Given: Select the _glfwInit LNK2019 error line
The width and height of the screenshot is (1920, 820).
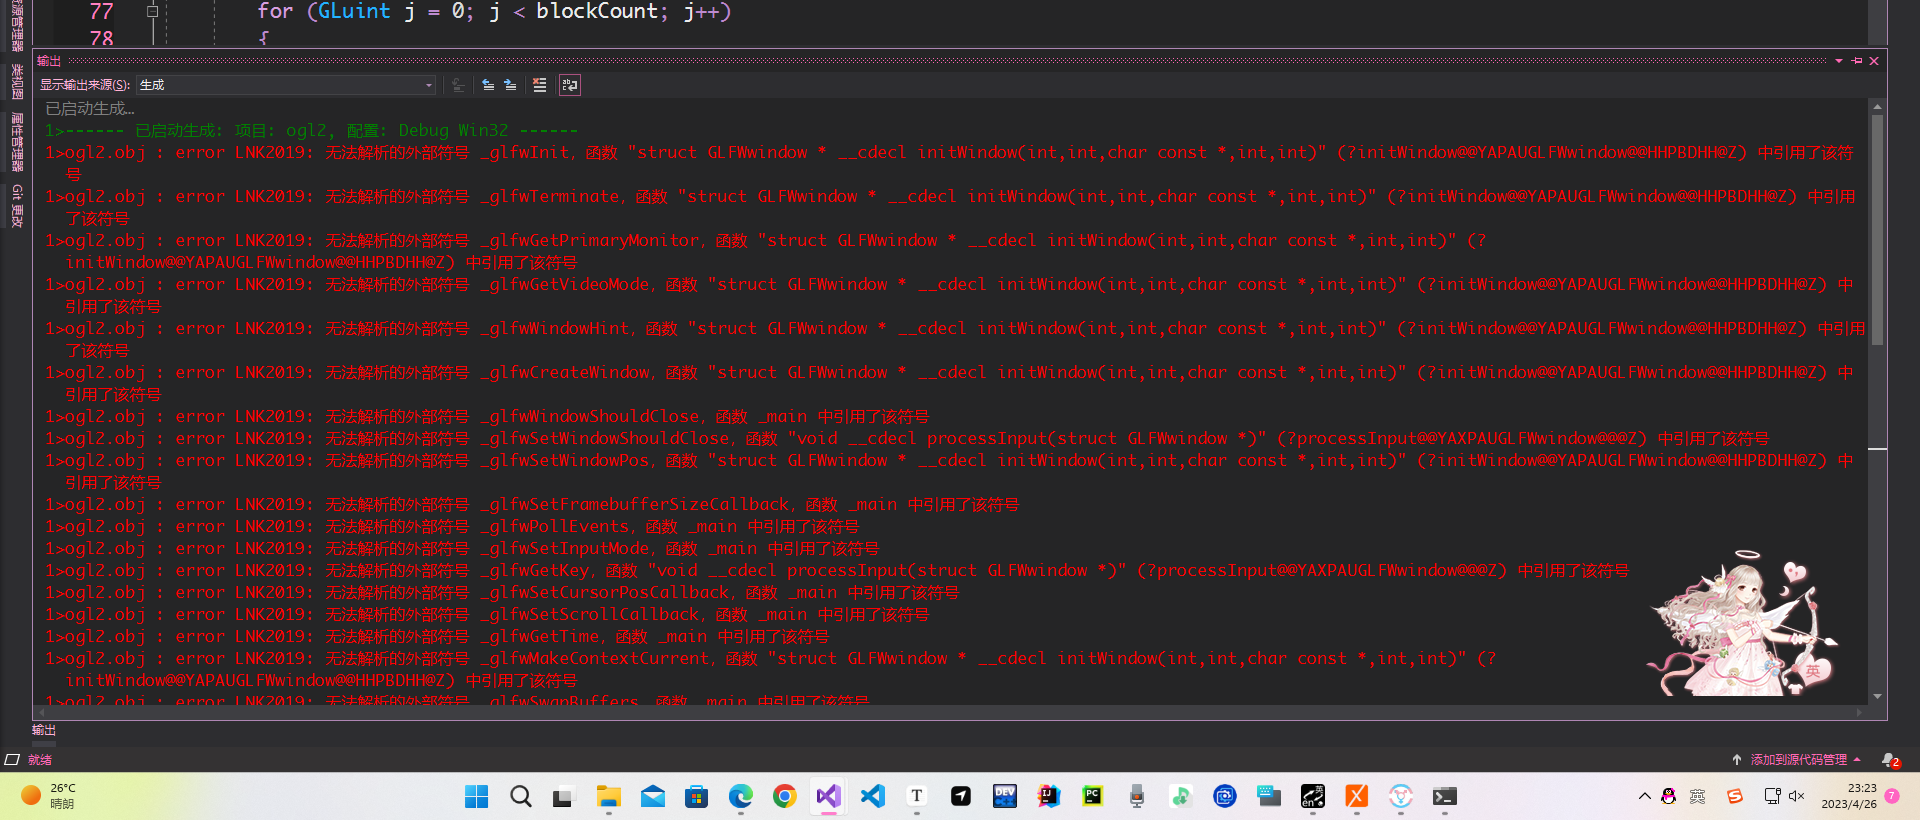Looking at the screenshot, I should click(949, 163).
